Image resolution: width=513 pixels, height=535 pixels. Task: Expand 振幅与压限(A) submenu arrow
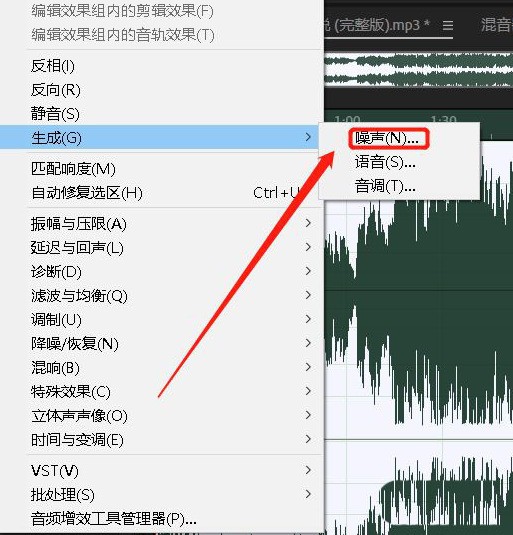(x=308, y=223)
